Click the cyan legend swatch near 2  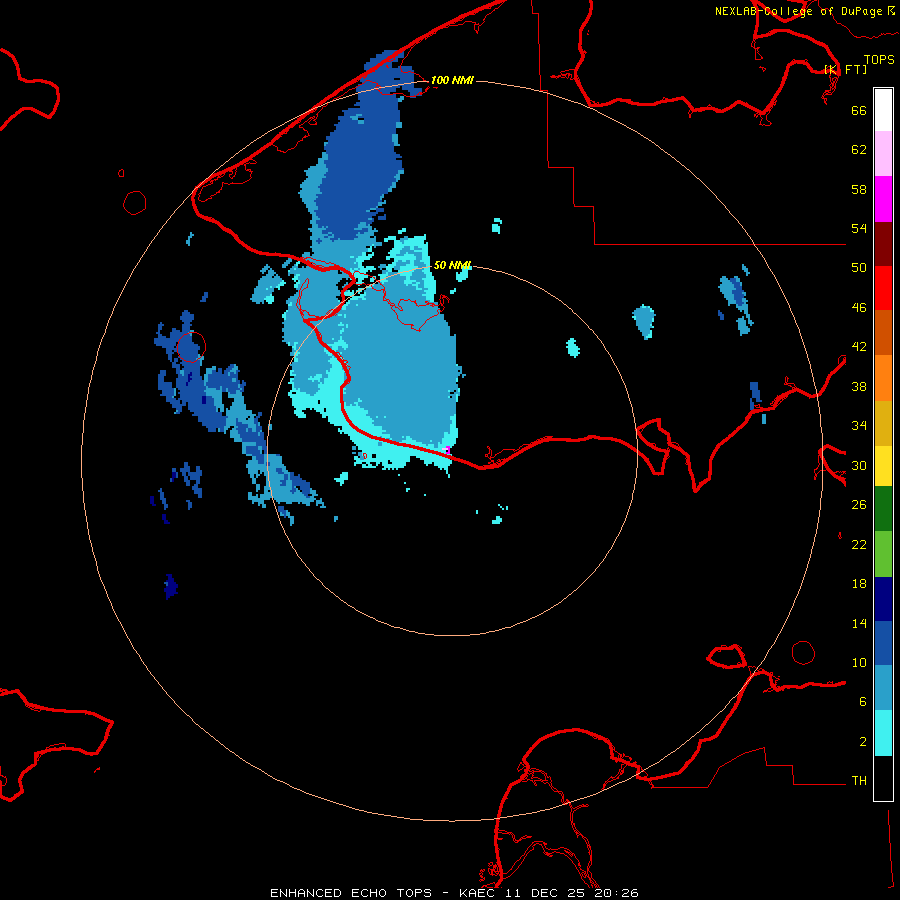point(883,733)
